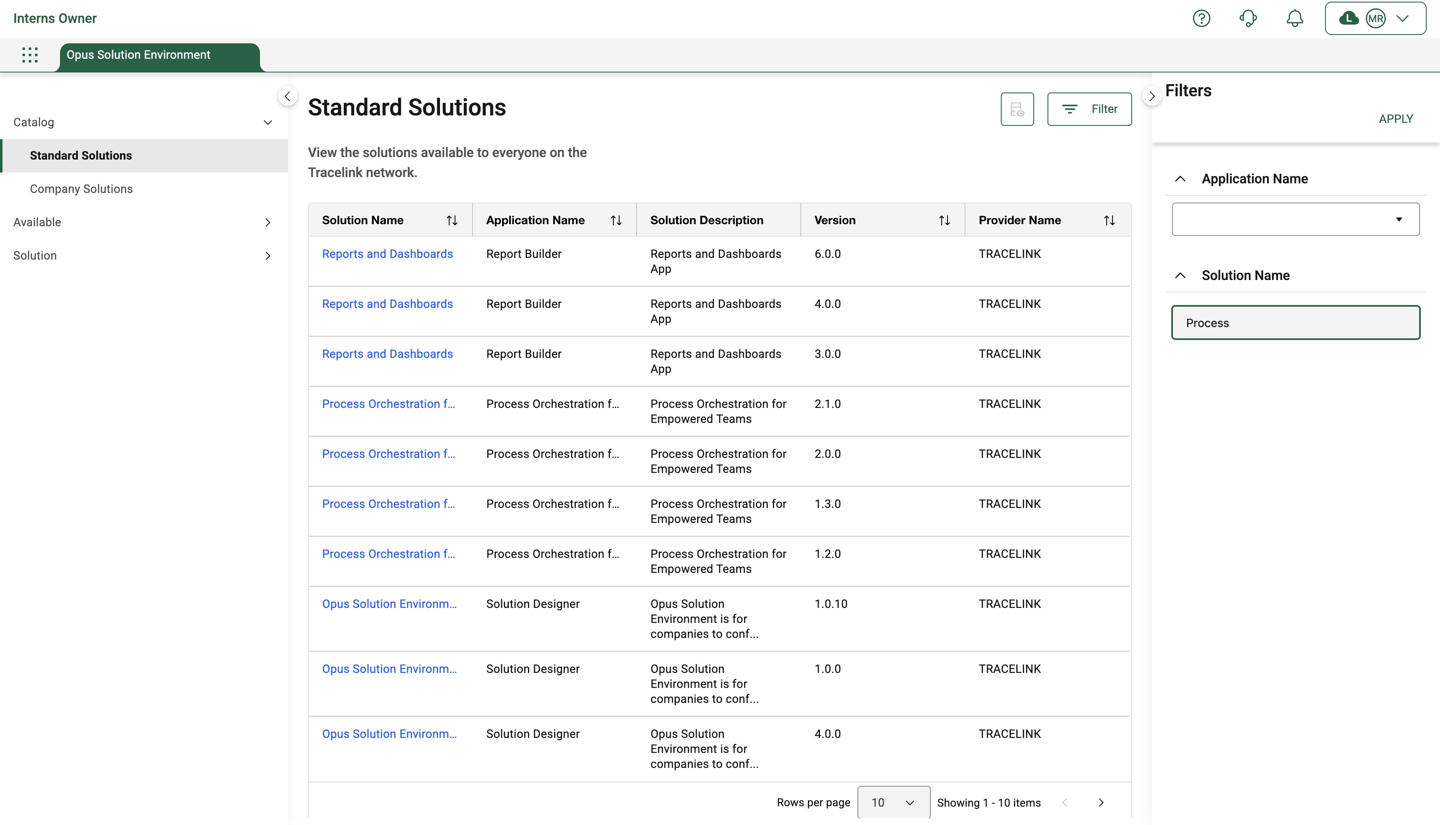This screenshot has width=1440, height=825.
Task: Click the 1.0.10 version cell
Action: 830,604
